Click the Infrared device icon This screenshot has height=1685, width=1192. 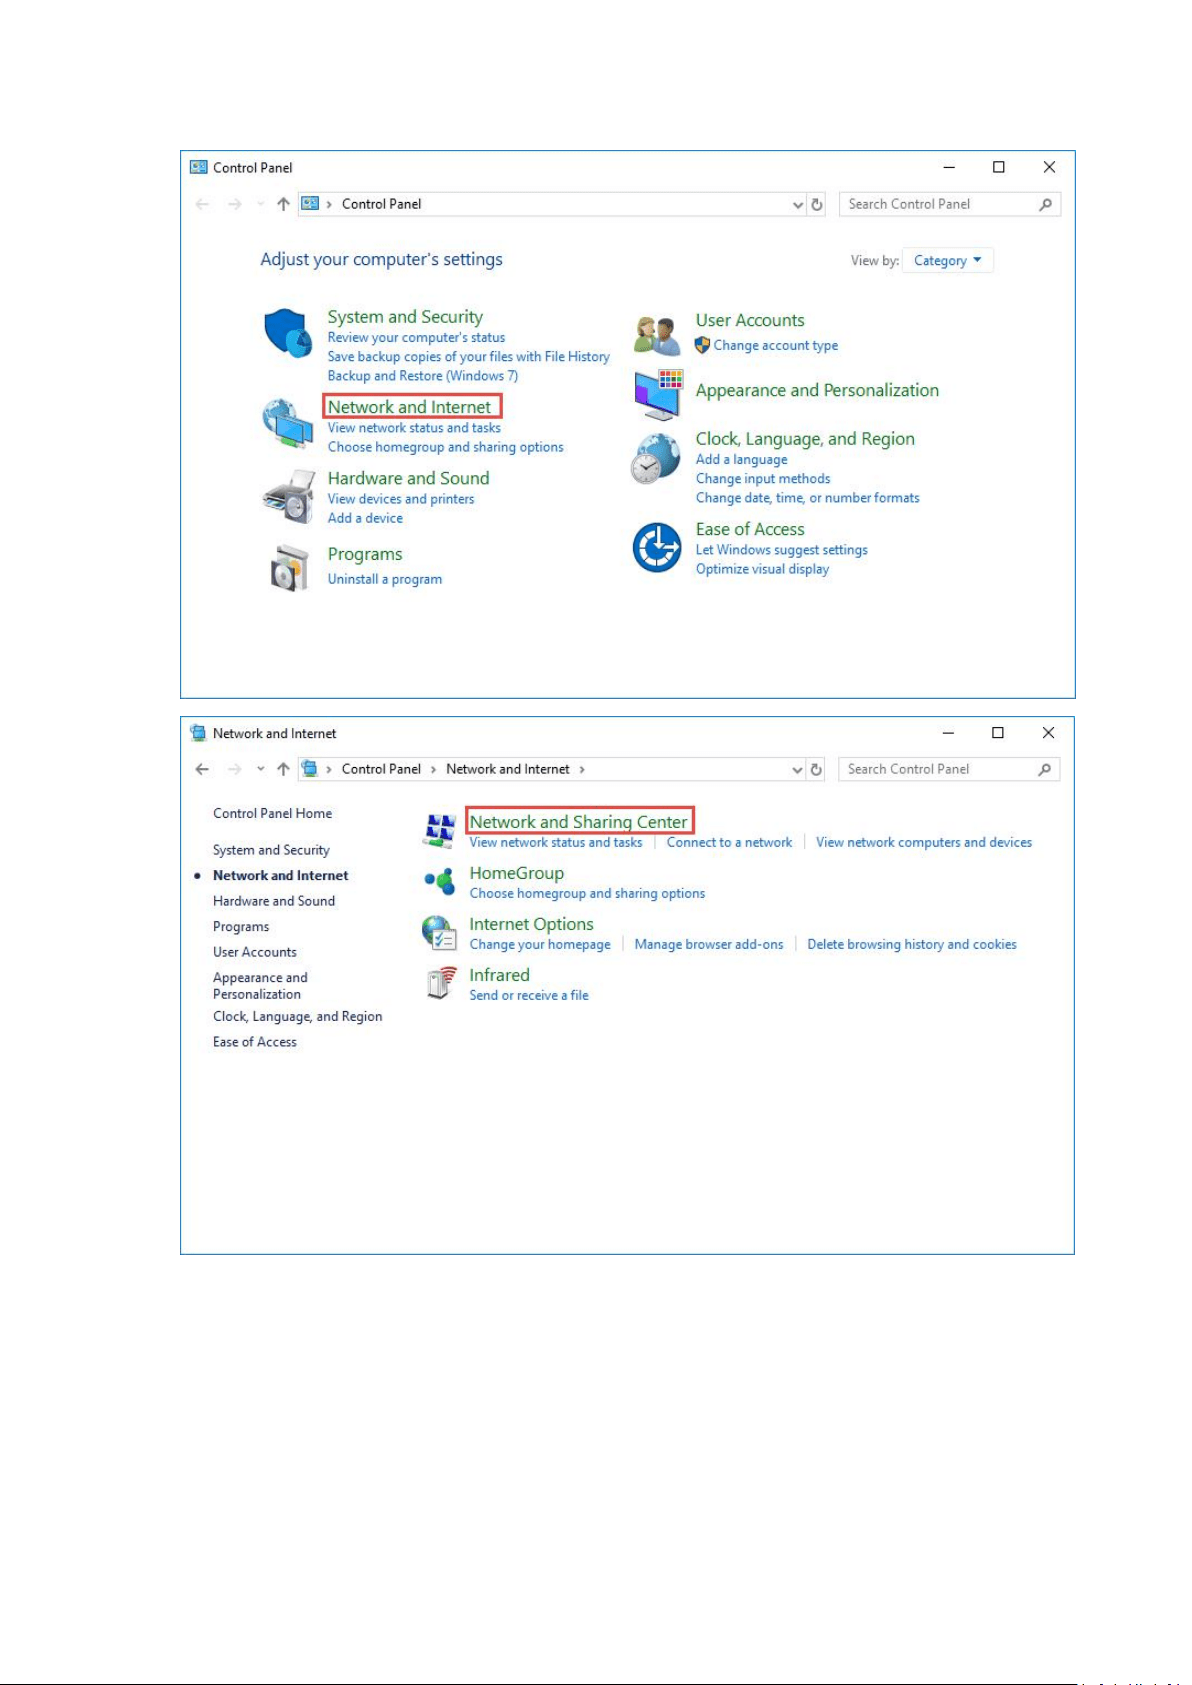tap(440, 983)
